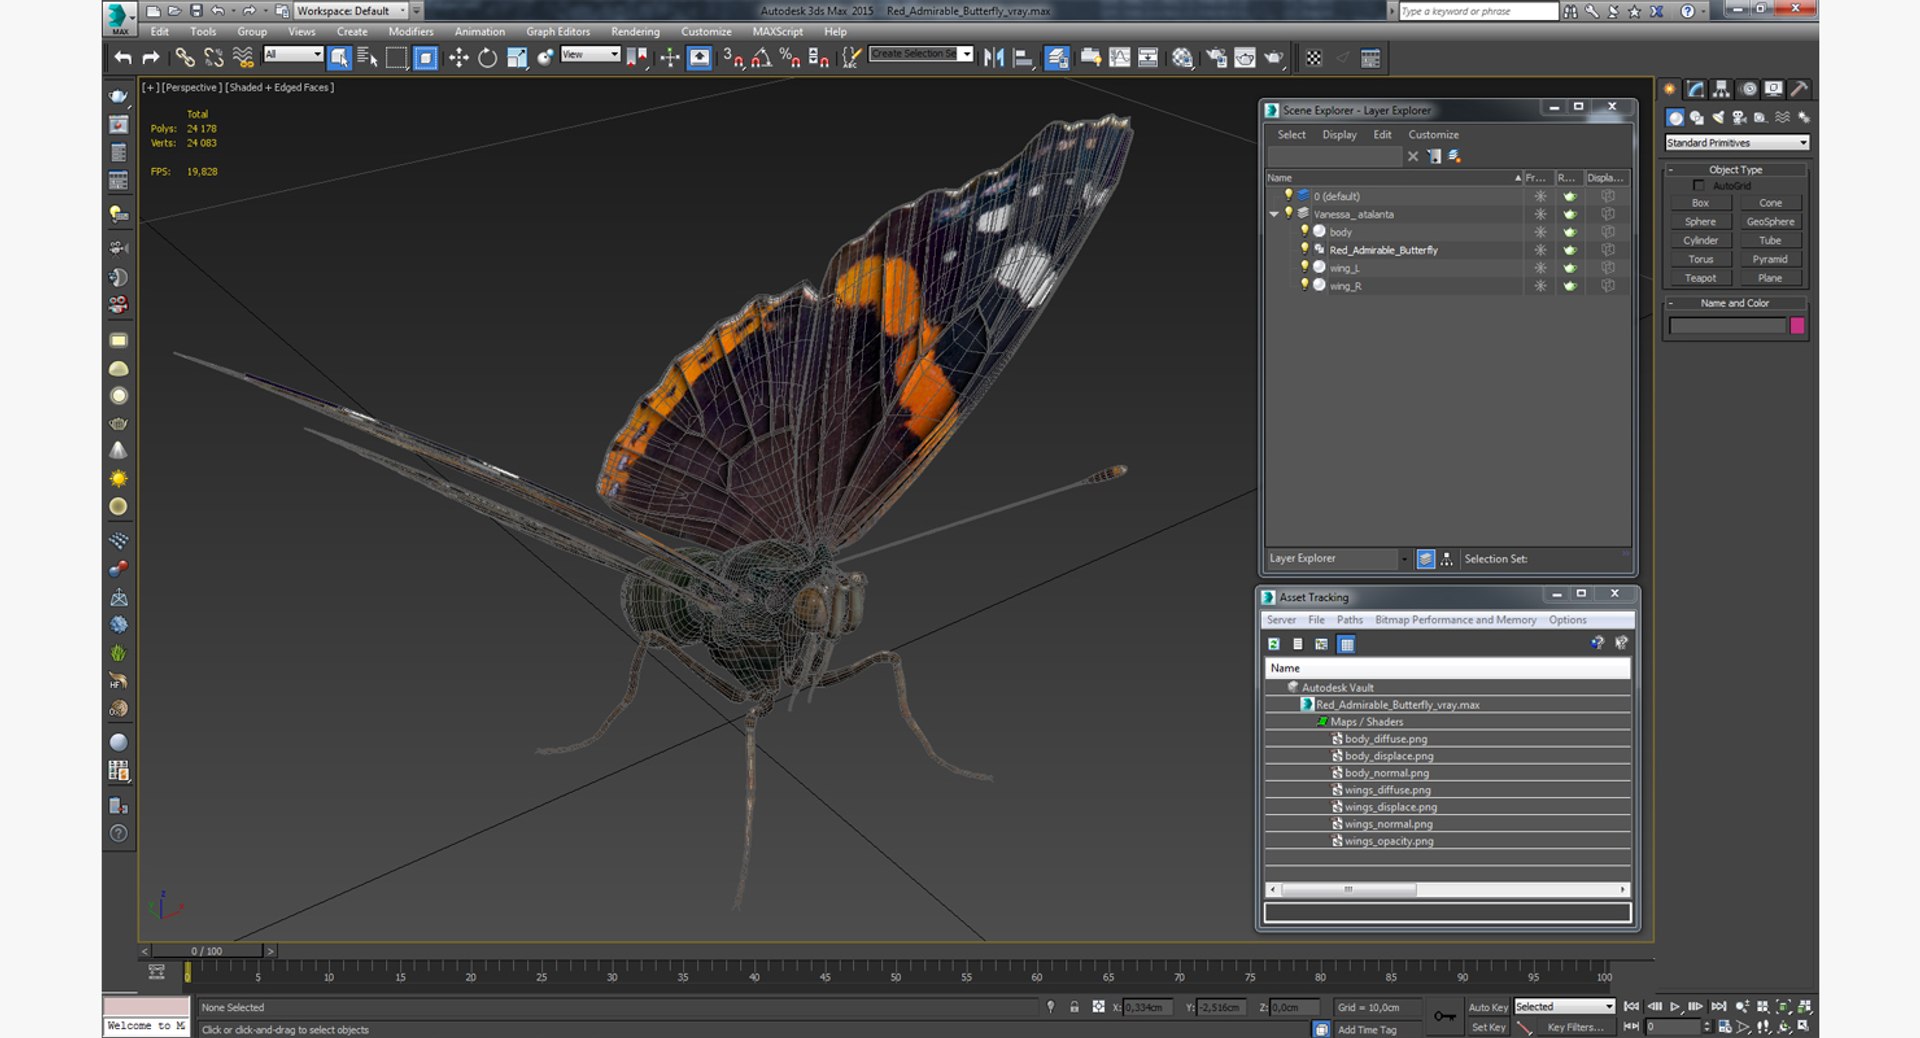1920x1038 pixels.
Task: Activate Select and Scale tool
Action: pos(516,58)
